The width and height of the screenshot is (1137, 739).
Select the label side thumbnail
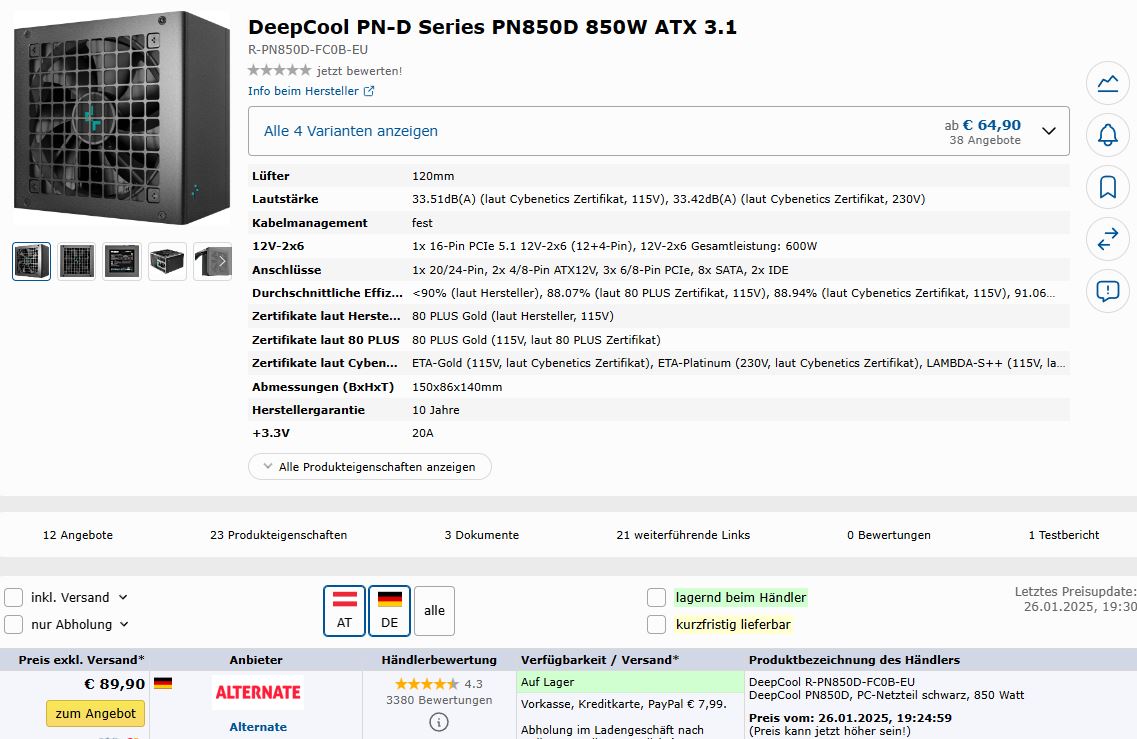coord(122,261)
